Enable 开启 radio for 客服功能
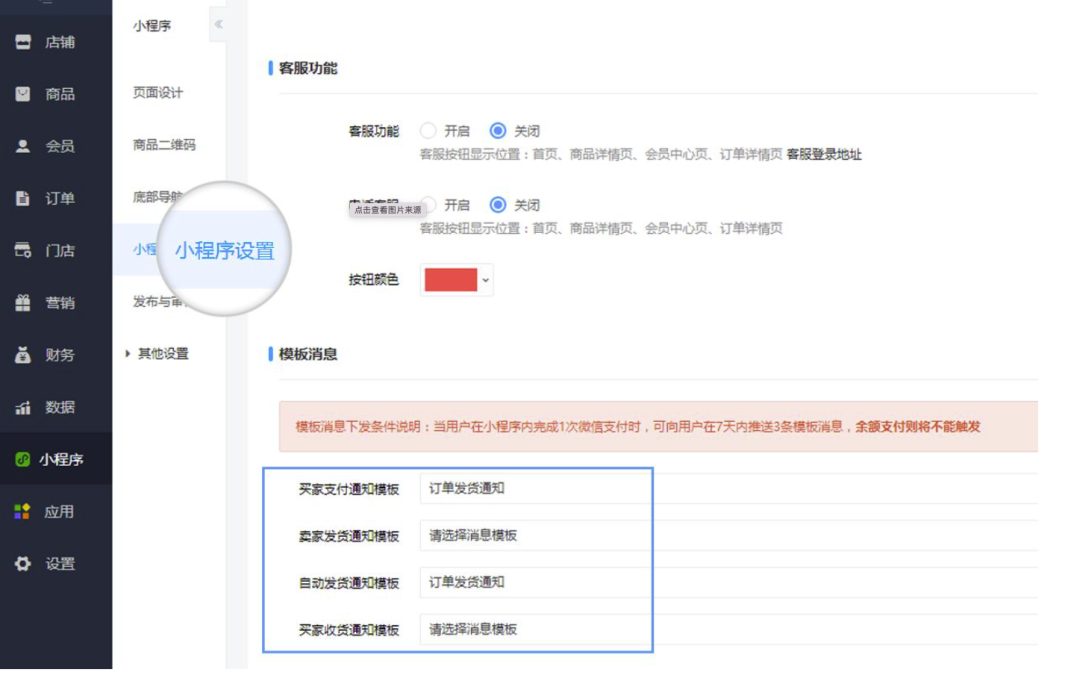This screenshot has height=693, width=1080. click(428, 130)
